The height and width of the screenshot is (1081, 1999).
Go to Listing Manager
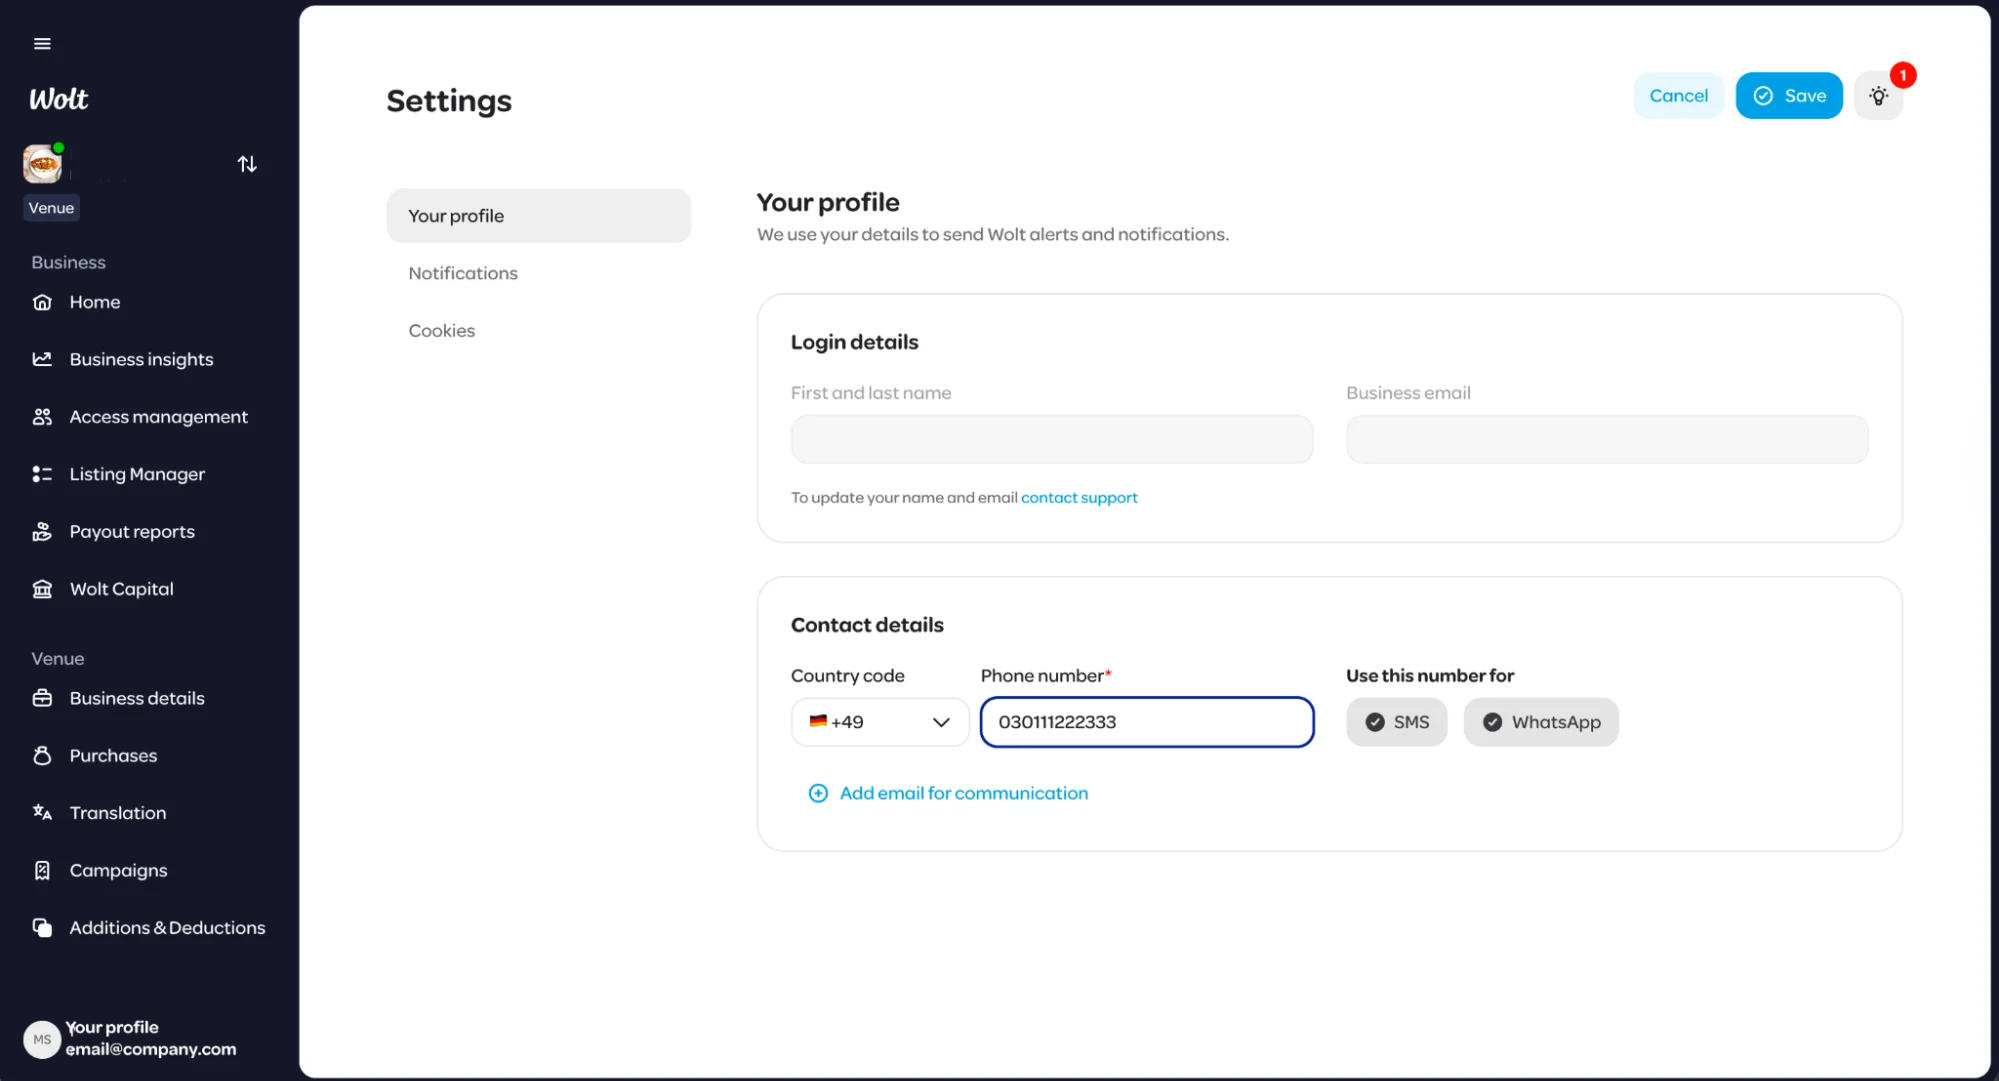(x=137, y=474)
